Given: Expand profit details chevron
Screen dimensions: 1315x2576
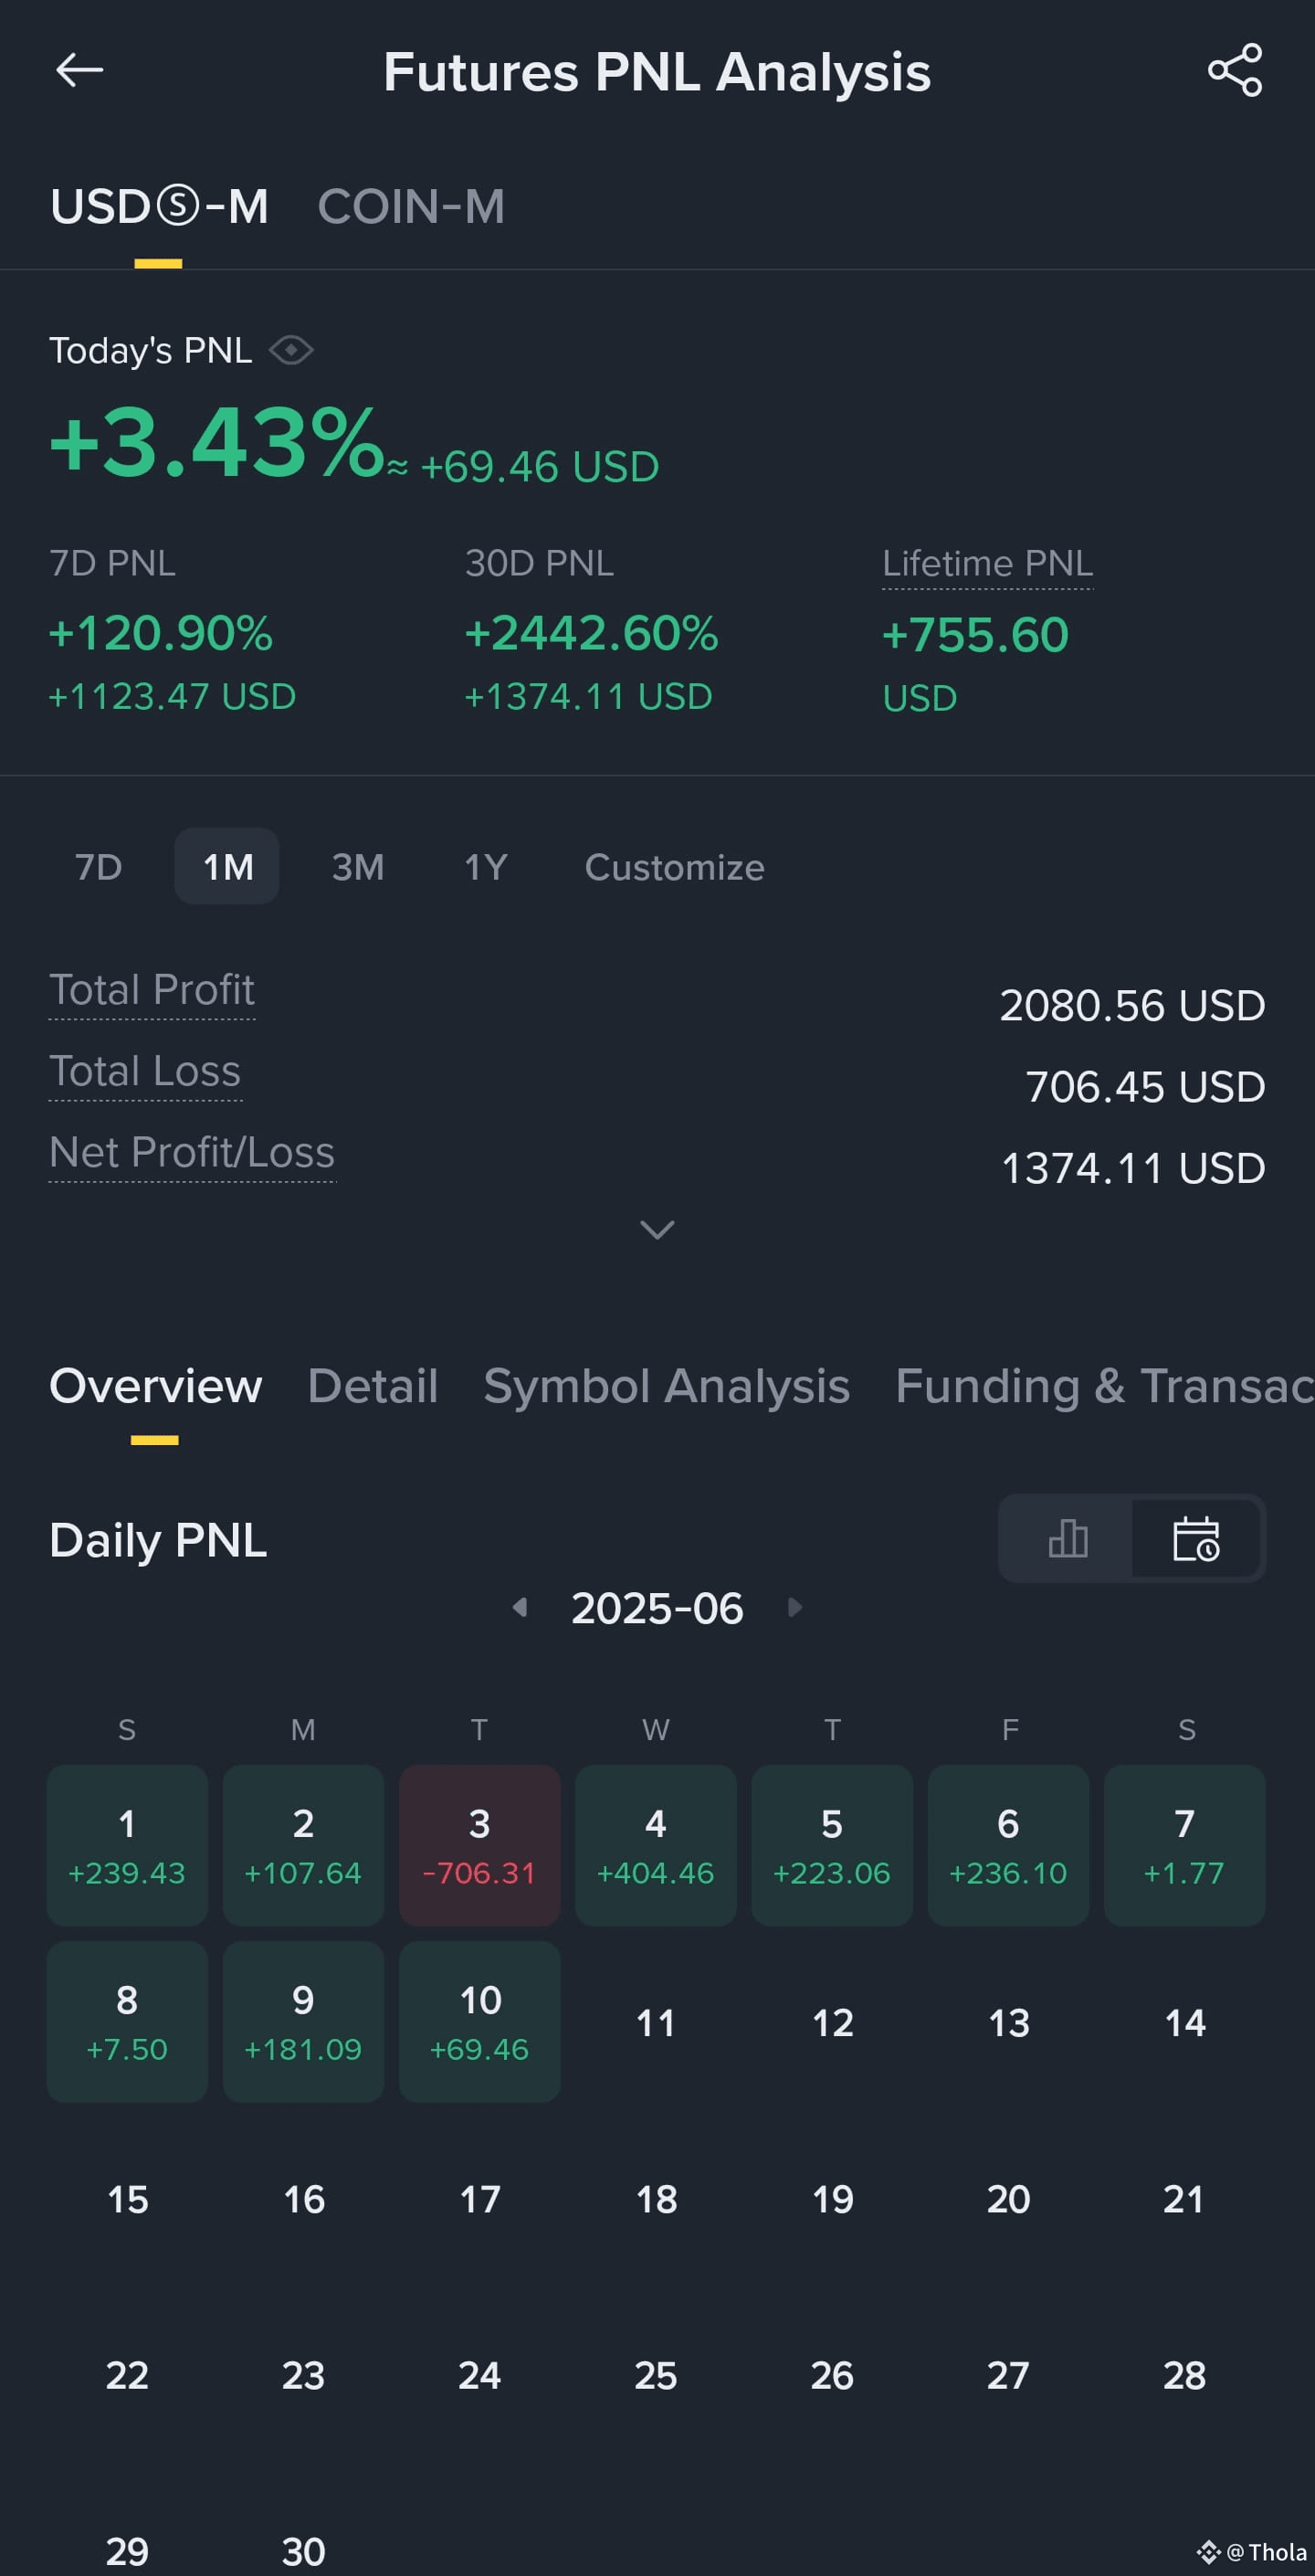Looking at the screenshot, I should click(657, 1229).
